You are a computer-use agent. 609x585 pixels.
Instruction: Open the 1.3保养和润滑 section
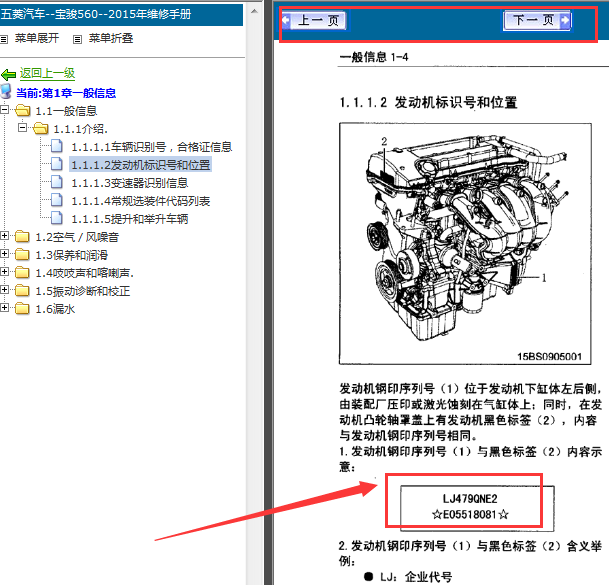(71, 255)
